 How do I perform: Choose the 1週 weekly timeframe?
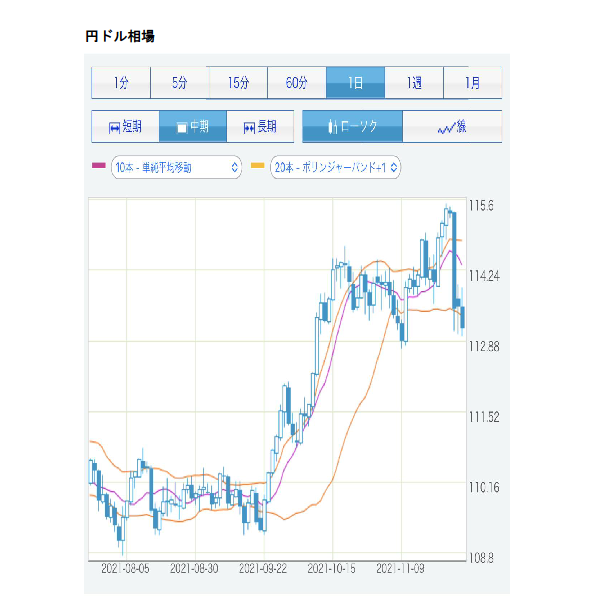pyautogui.click(x=414, y=83)
